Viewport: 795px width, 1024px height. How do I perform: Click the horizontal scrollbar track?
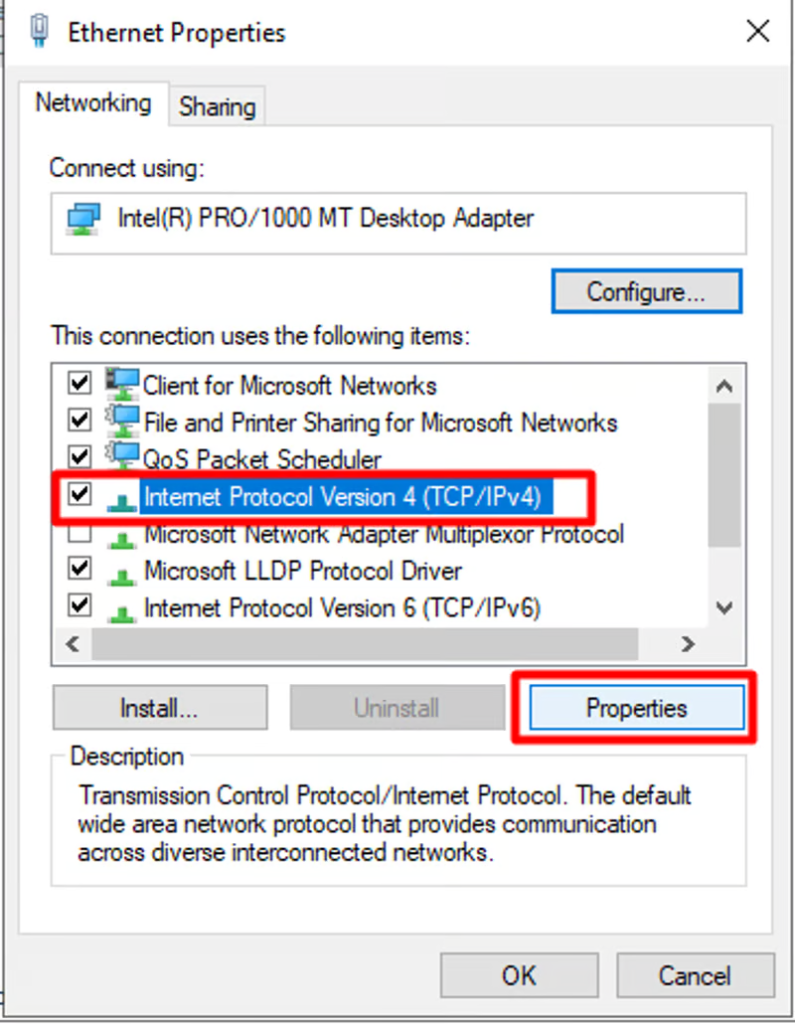coord(365,645)
